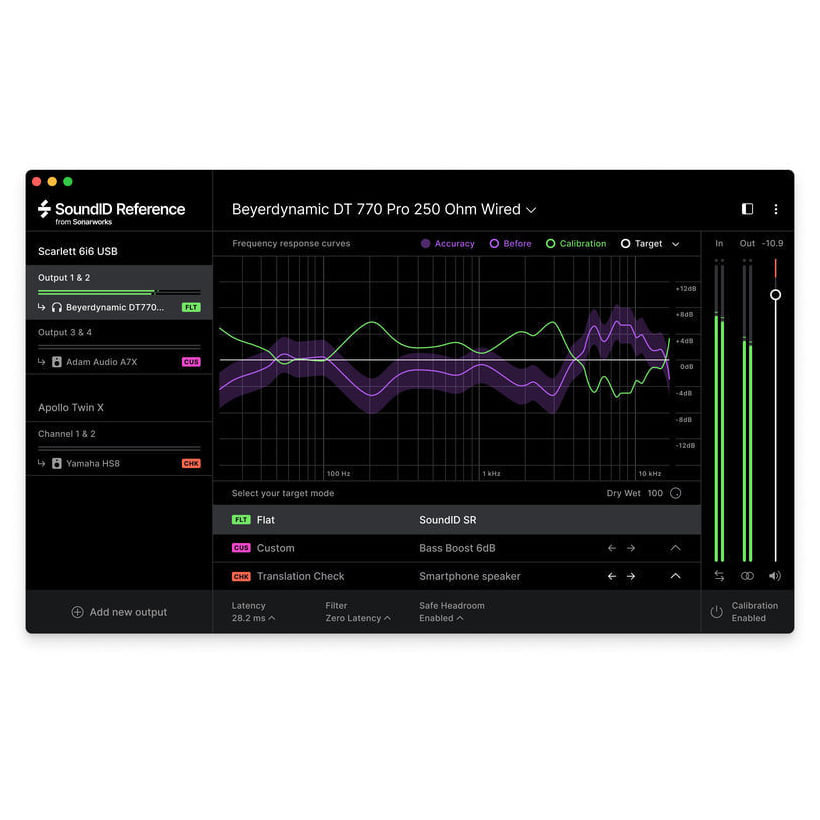Toggle the sidebar panel layout icon
Viewport: 820px width, 820px height.
tap(747, 209)
